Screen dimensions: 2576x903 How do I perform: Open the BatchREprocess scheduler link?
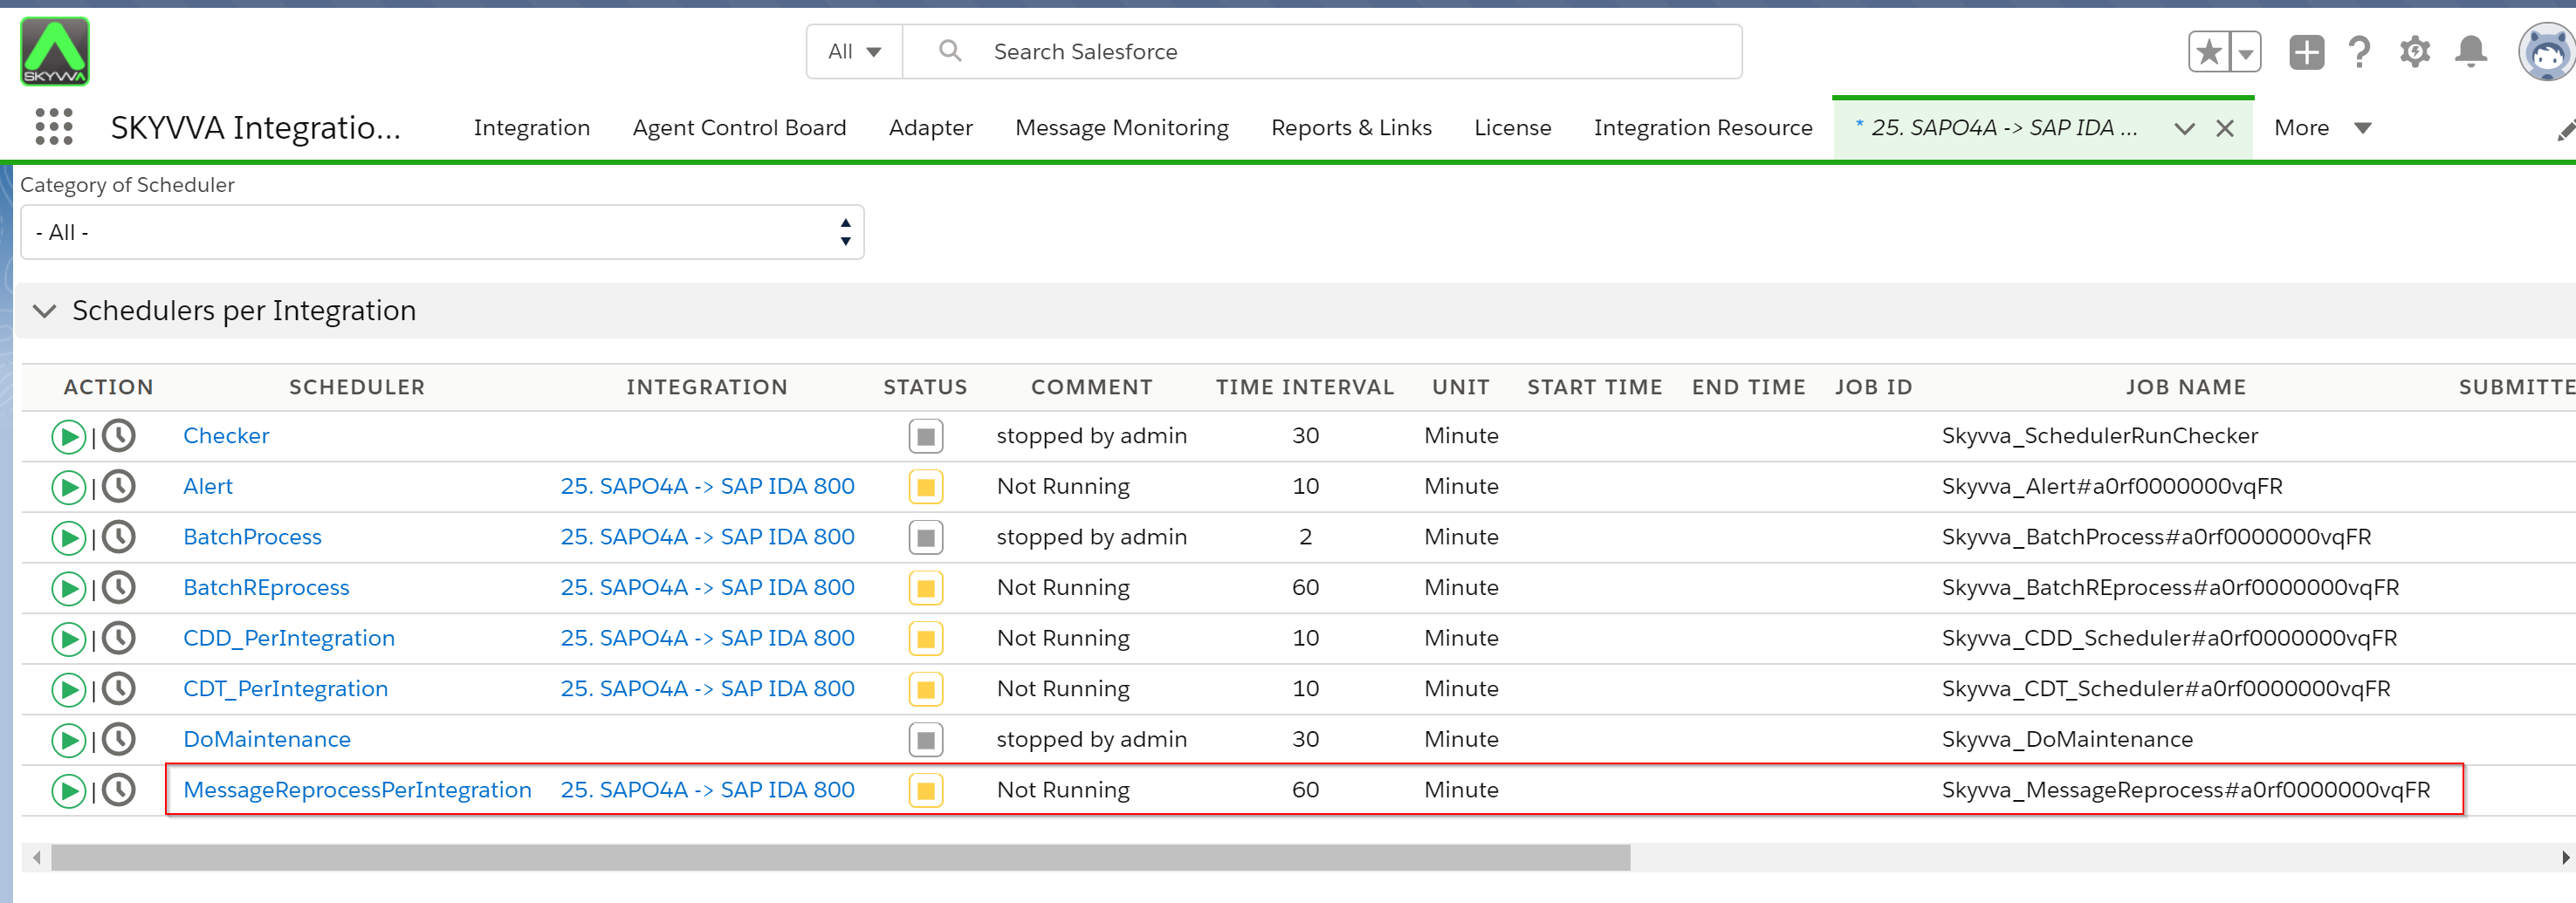click(266, 587)
